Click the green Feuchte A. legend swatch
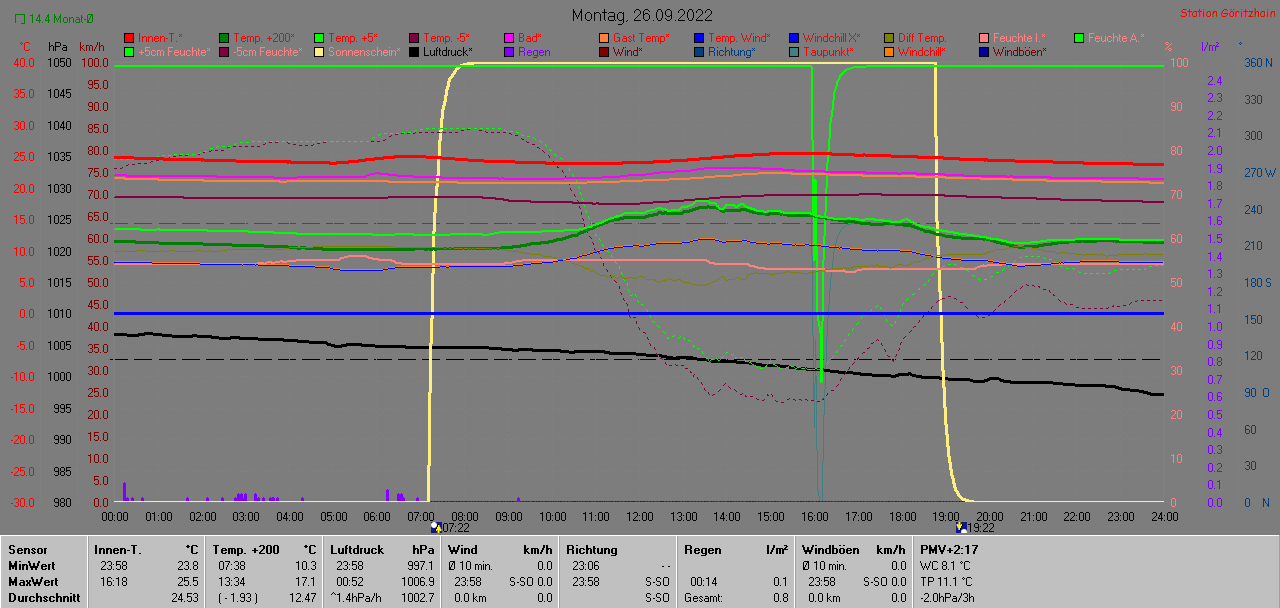Viewport: 1280px width, 608px height. [x=1079, y=38]
